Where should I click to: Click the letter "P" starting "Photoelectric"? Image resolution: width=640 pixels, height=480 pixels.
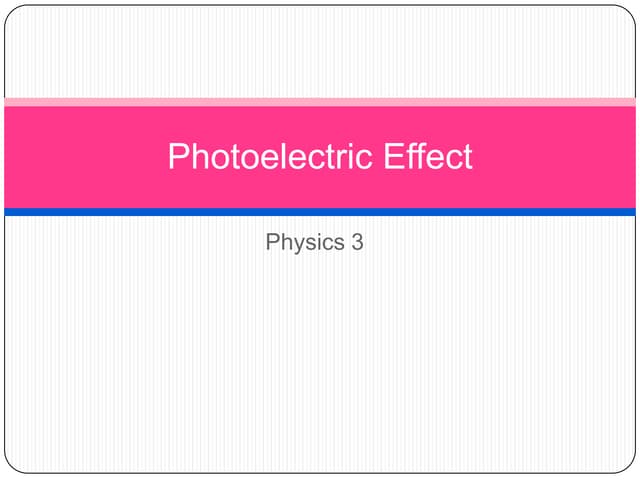(x=178, y=156)
